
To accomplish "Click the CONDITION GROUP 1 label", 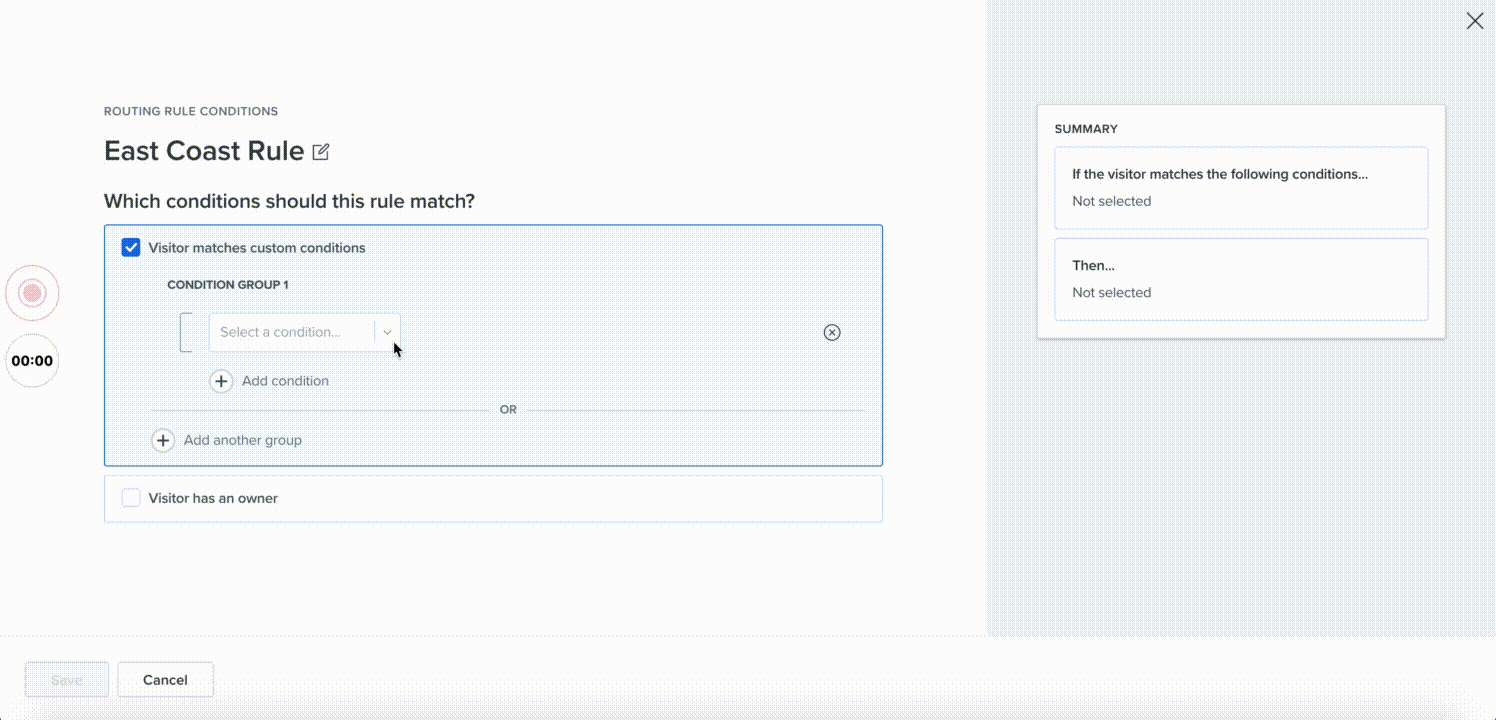I will [228, 285].
